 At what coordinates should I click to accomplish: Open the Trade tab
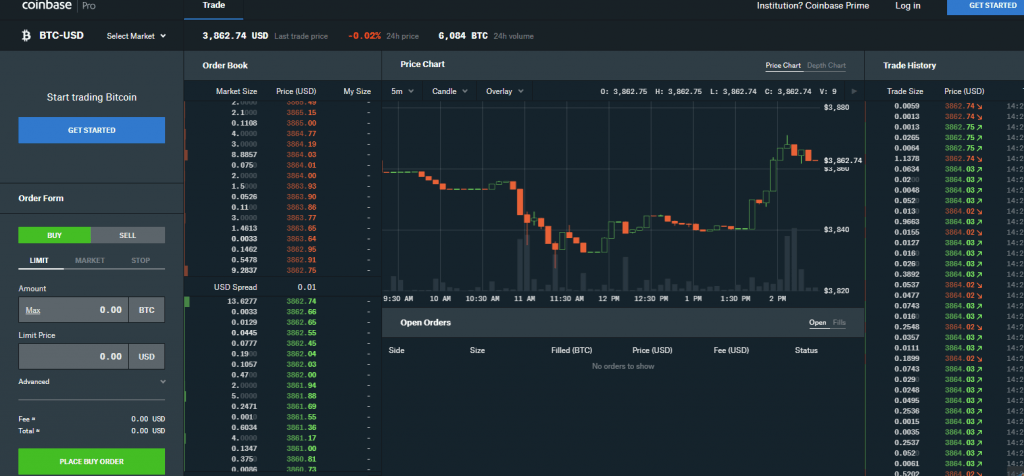click(x=214, y=6)
